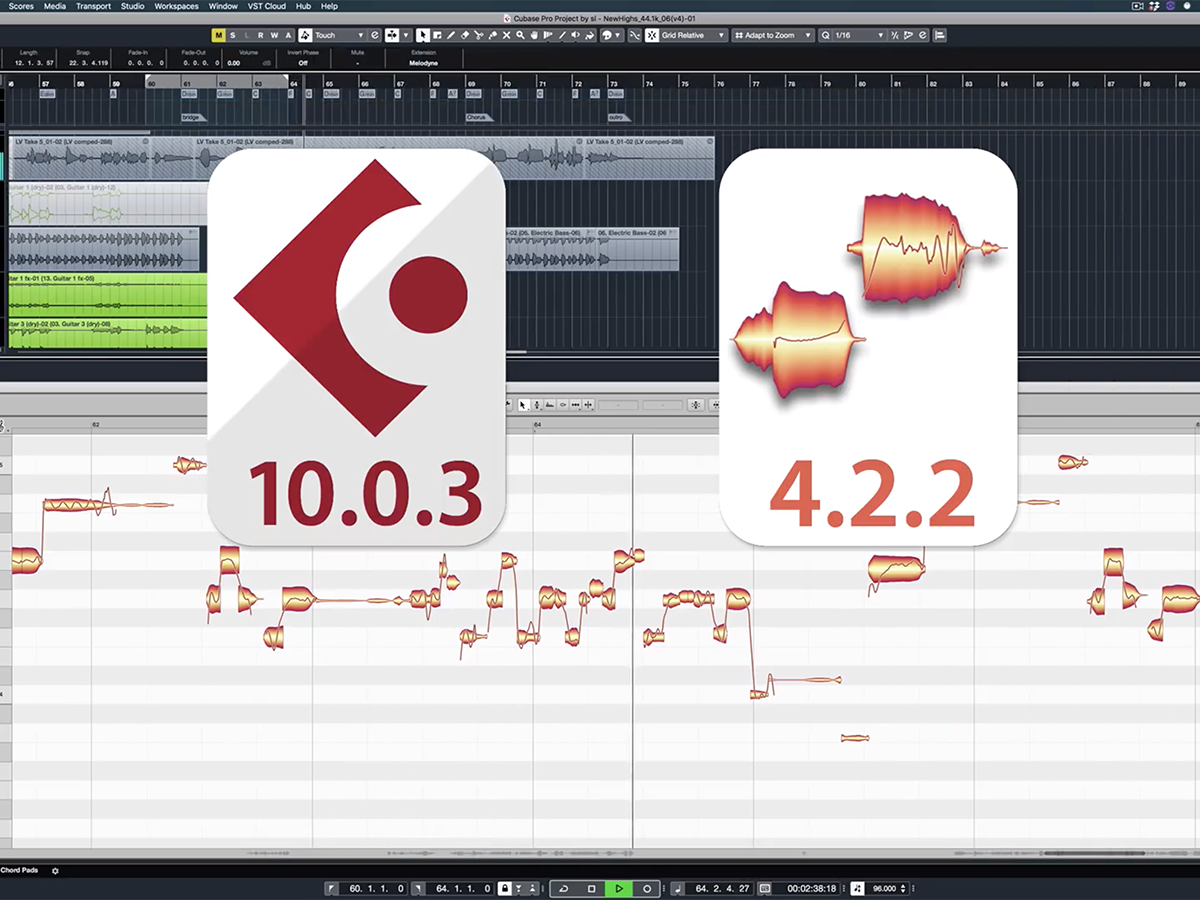The image size is (1200, 900).
Task: Open the Media menu
Action: (x=55, y=6)
